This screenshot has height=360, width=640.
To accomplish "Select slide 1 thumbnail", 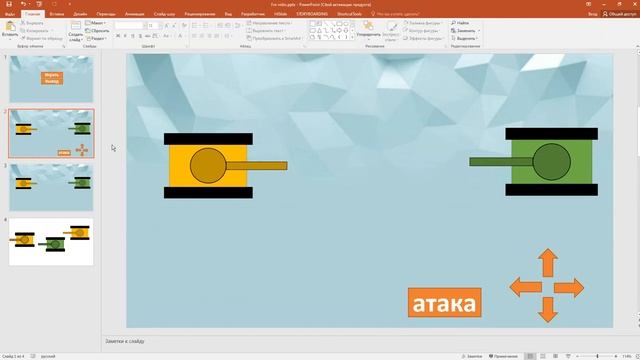I will 51,79.
